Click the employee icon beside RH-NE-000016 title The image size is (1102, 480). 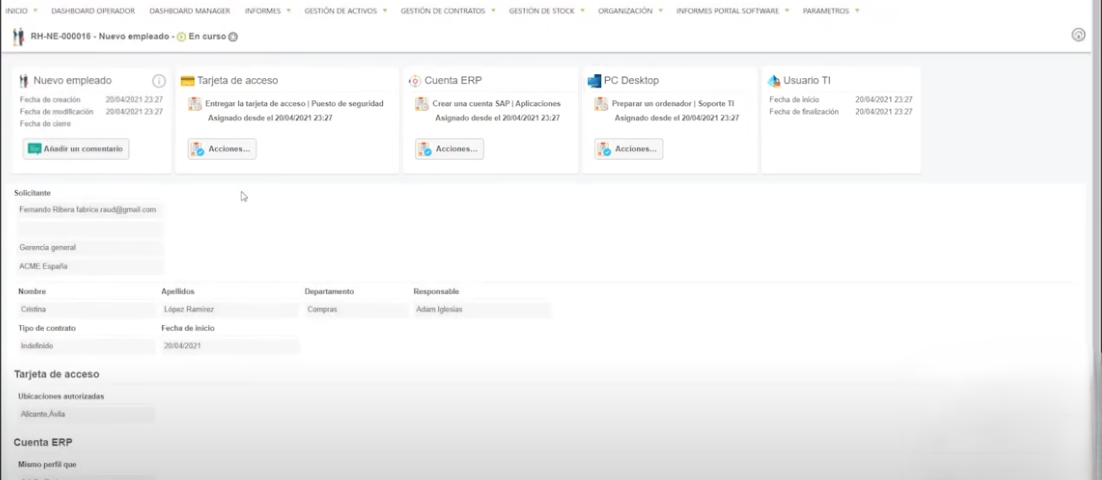(x=18, y=37)
